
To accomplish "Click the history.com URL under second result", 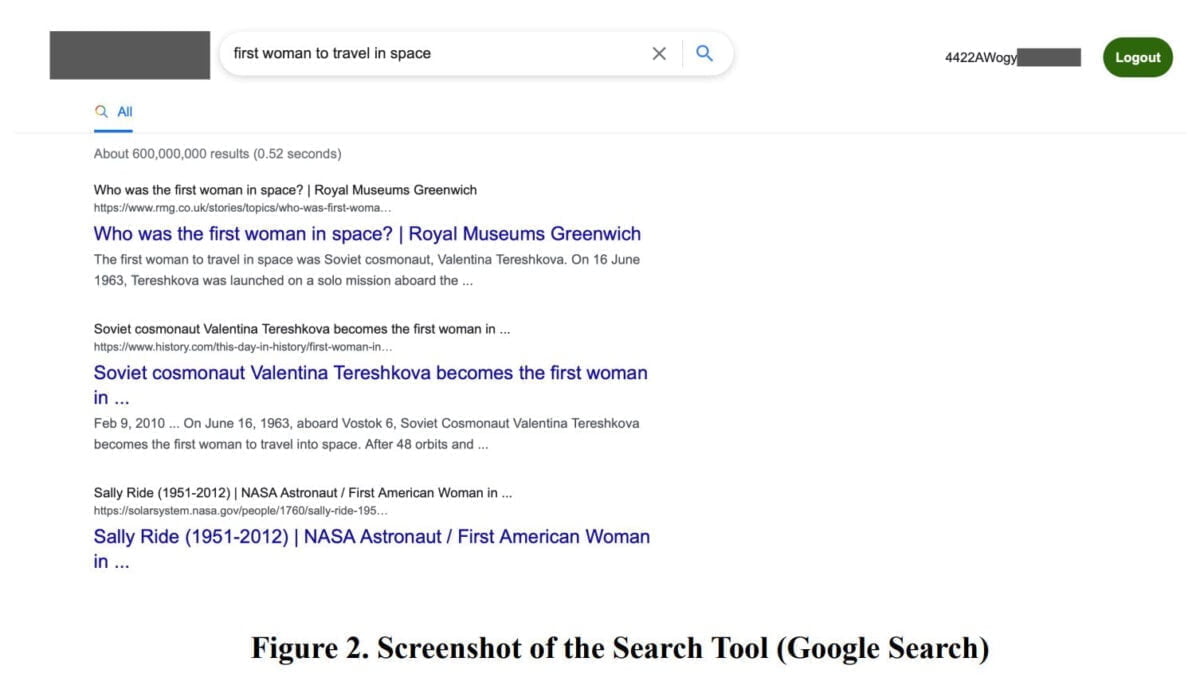I will click(243, 347).
